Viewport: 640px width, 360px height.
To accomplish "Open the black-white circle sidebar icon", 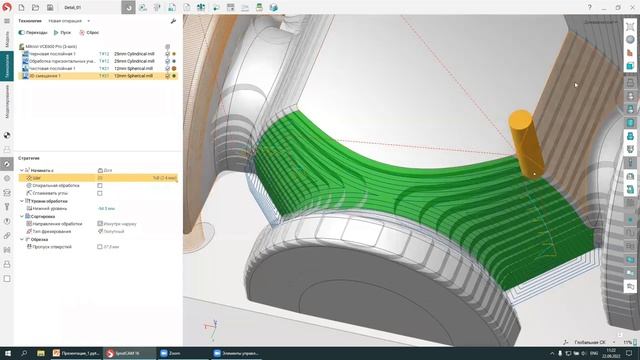I will pyautogui.click(x=7, y=135).
